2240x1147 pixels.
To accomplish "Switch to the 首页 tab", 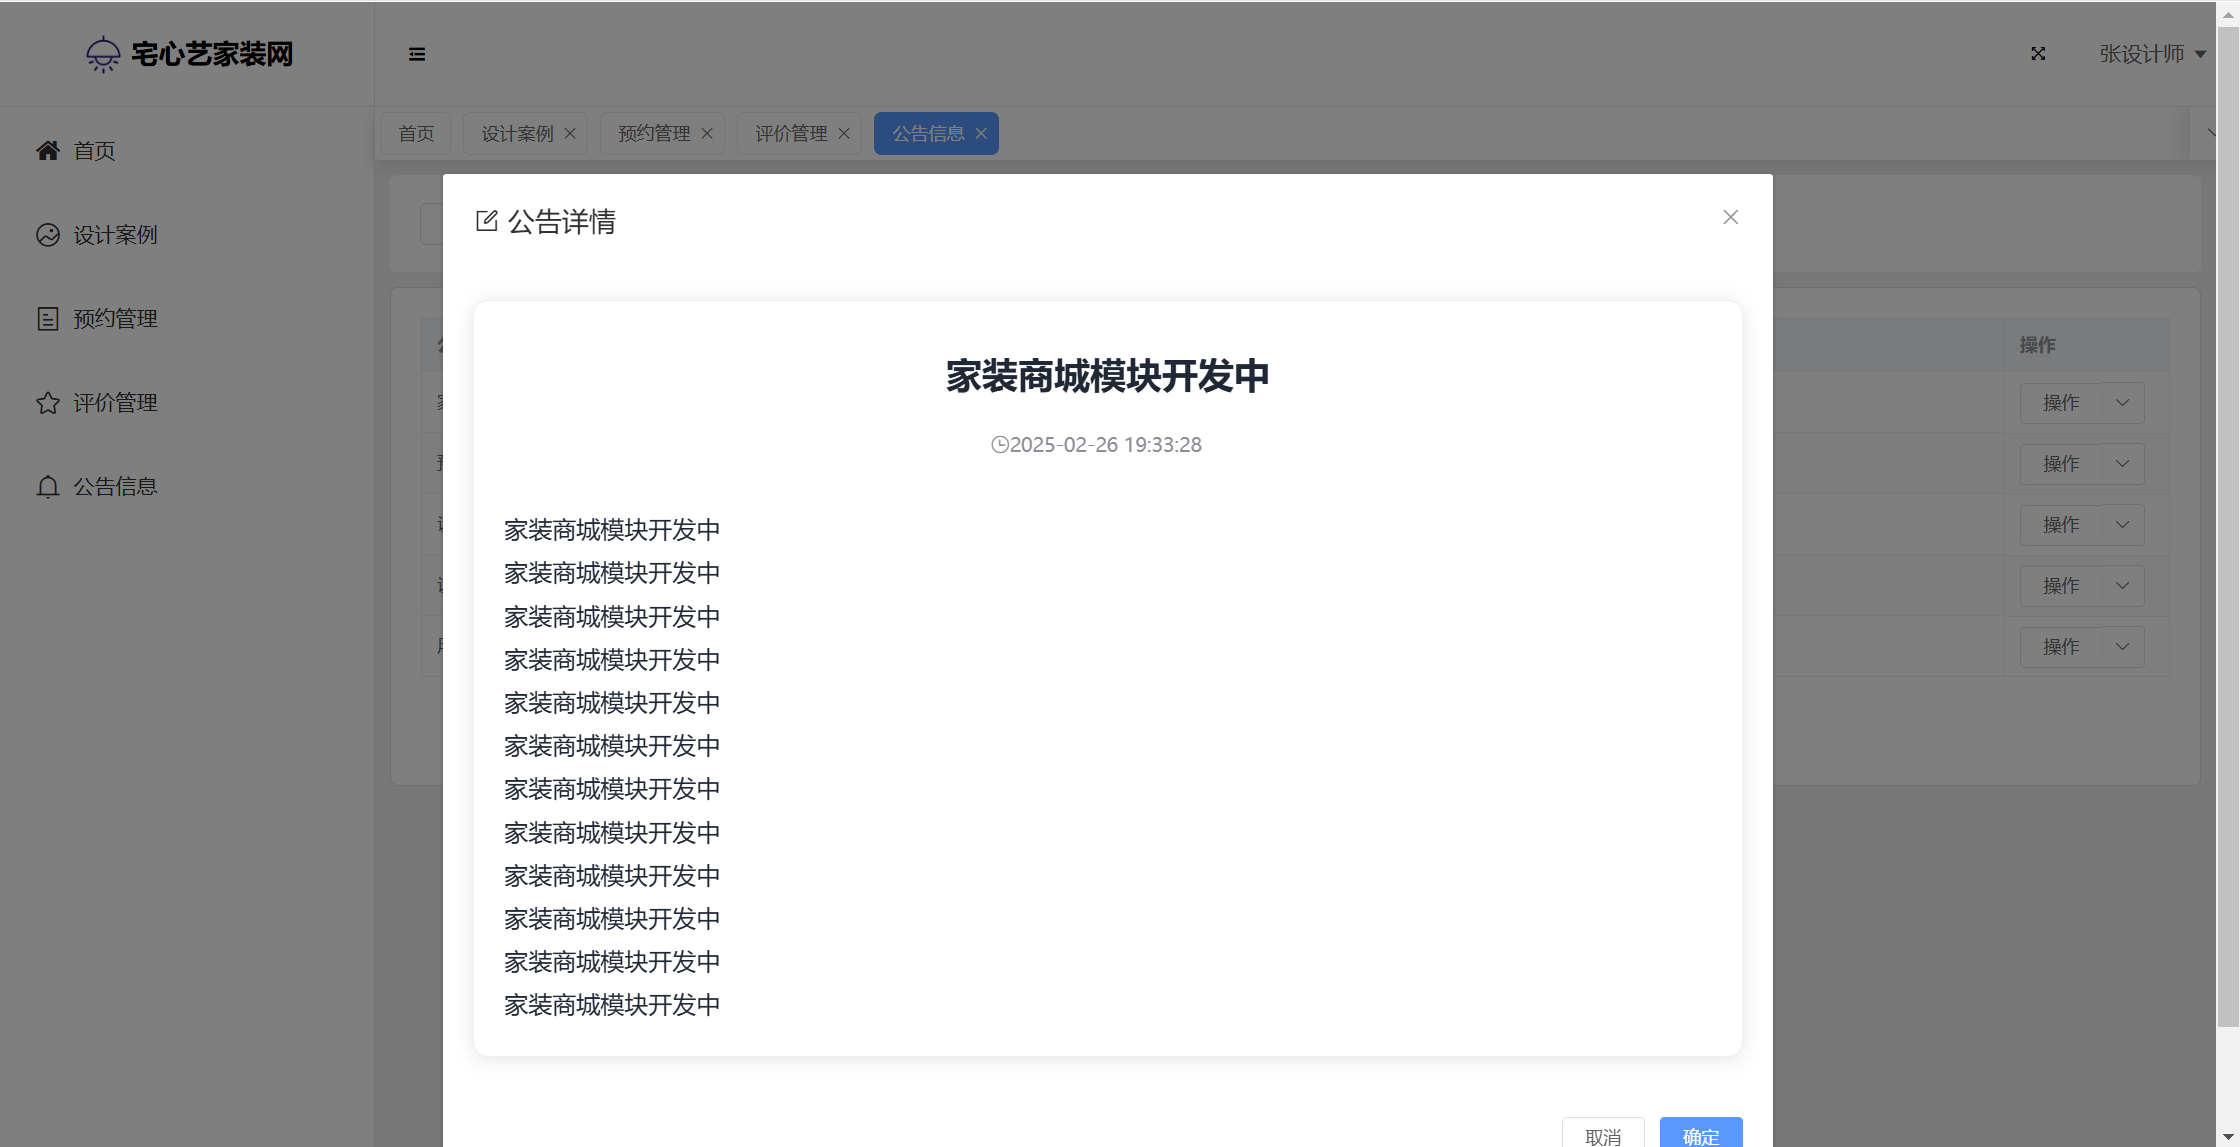I will (x=416, y=133).
